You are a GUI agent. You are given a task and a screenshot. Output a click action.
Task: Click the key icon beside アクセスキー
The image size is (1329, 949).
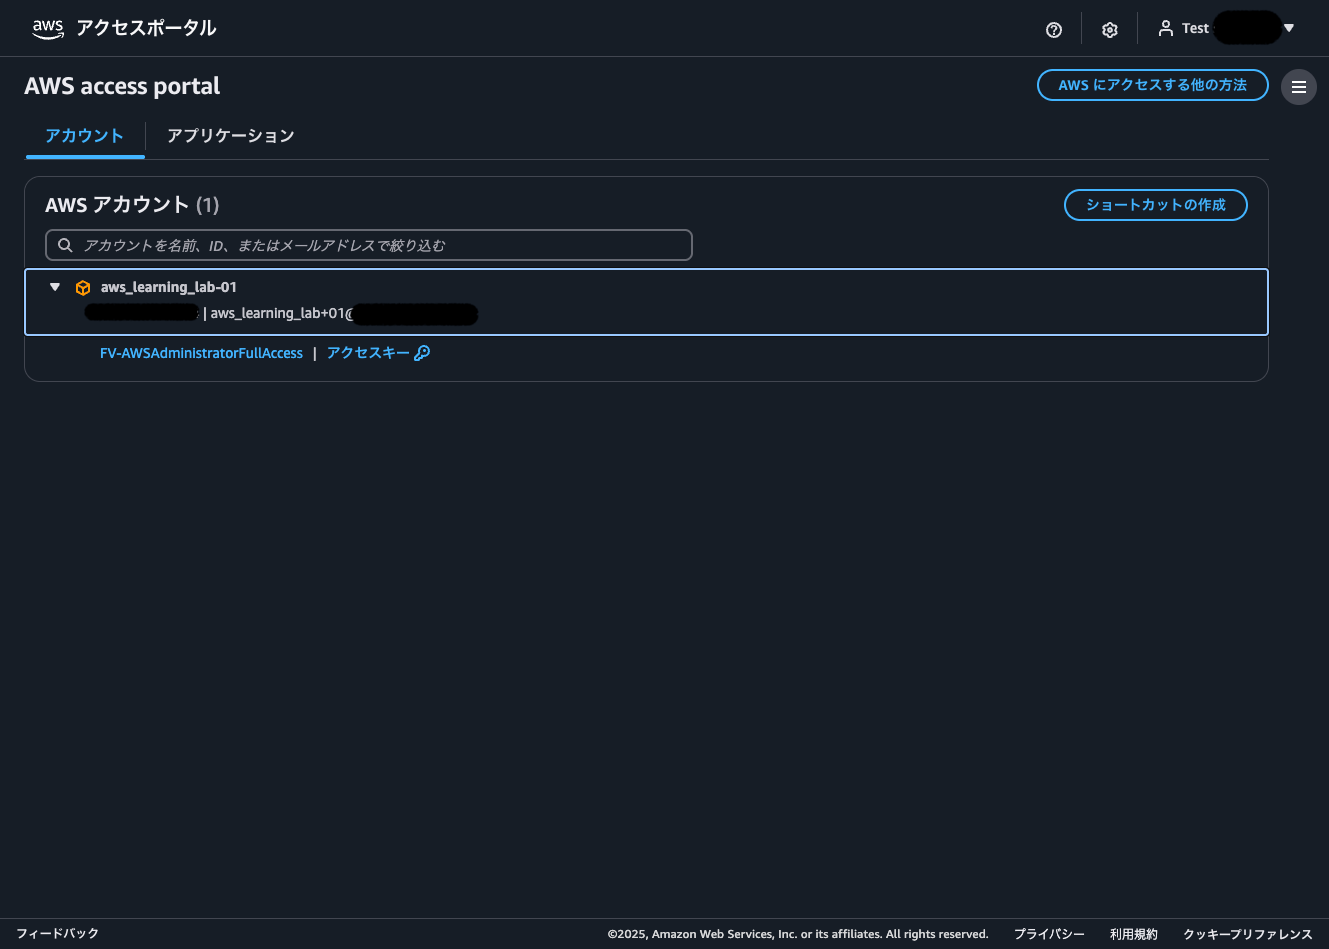coord(422,353)
